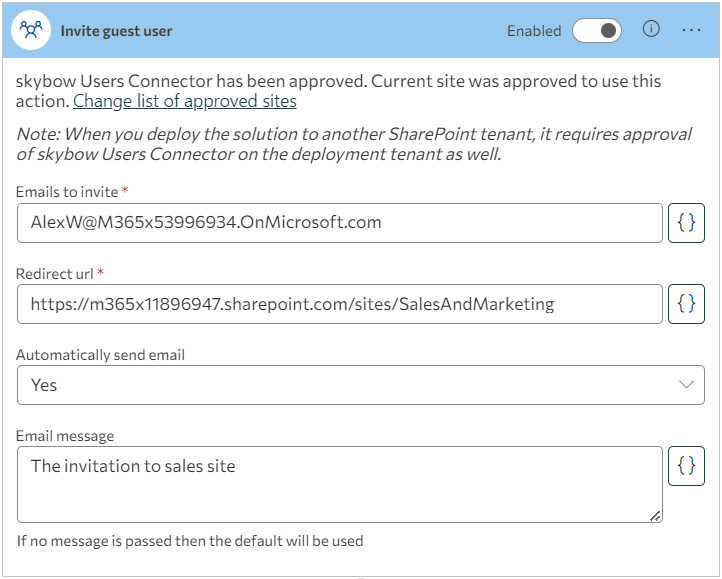The image size is (722, 579).
Task: Open the Change list of approved sites link
Action: pyautogui.click(x=185, y=101)
